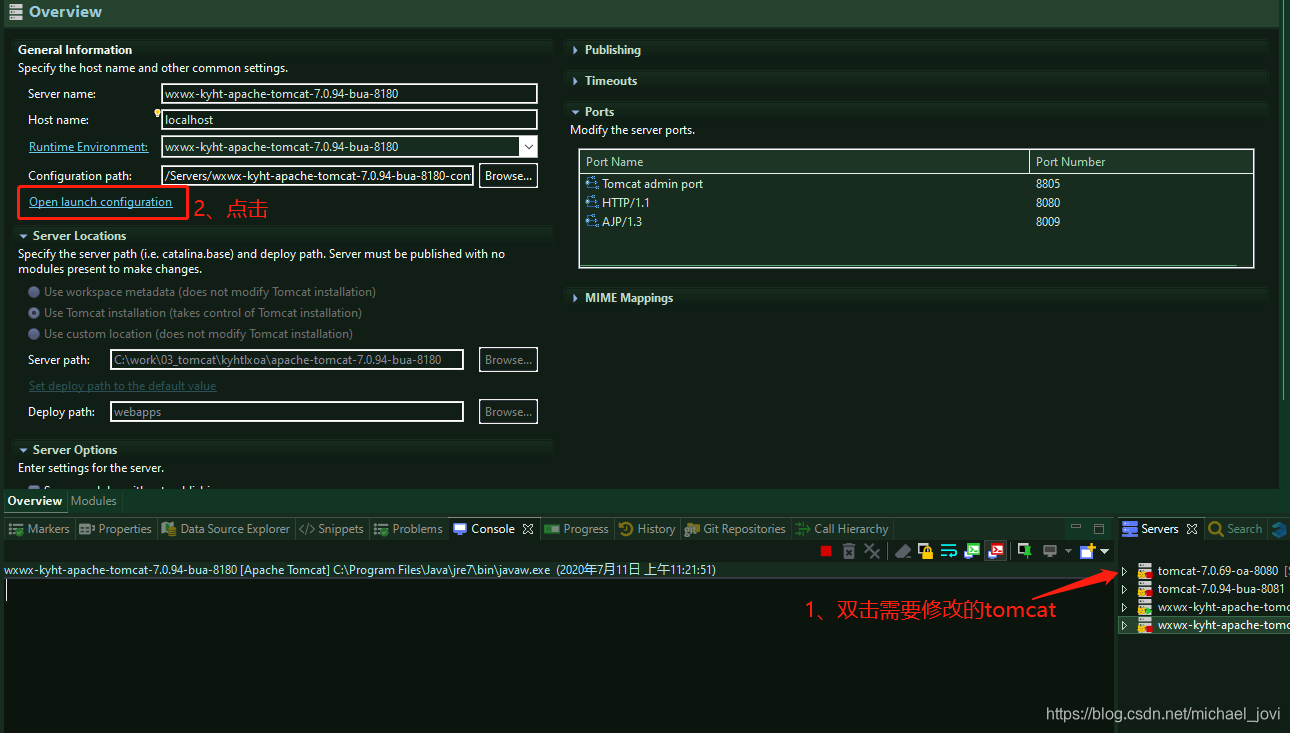Switch to the Overview editor tab
Viewport: 1290px width, 733px height.
coord(35,501)
